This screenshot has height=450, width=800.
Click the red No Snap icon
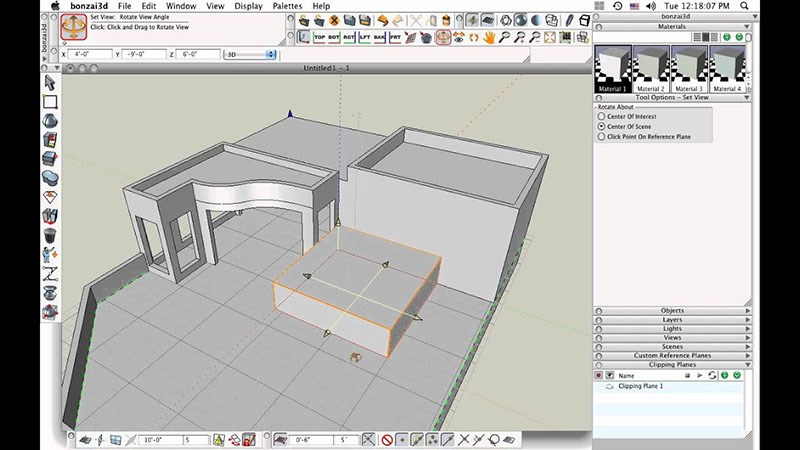pyautogui.click(x=387, y=440)
